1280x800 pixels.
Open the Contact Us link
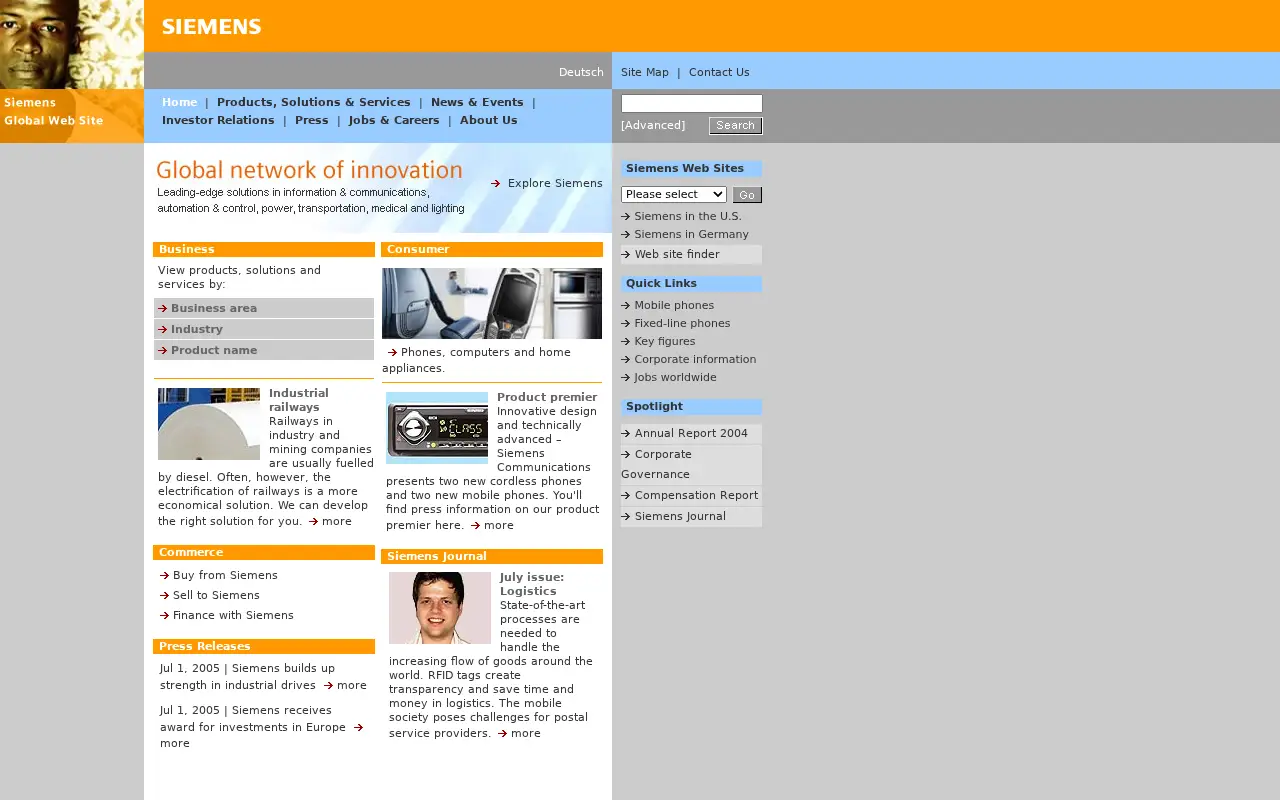(719, 72)
